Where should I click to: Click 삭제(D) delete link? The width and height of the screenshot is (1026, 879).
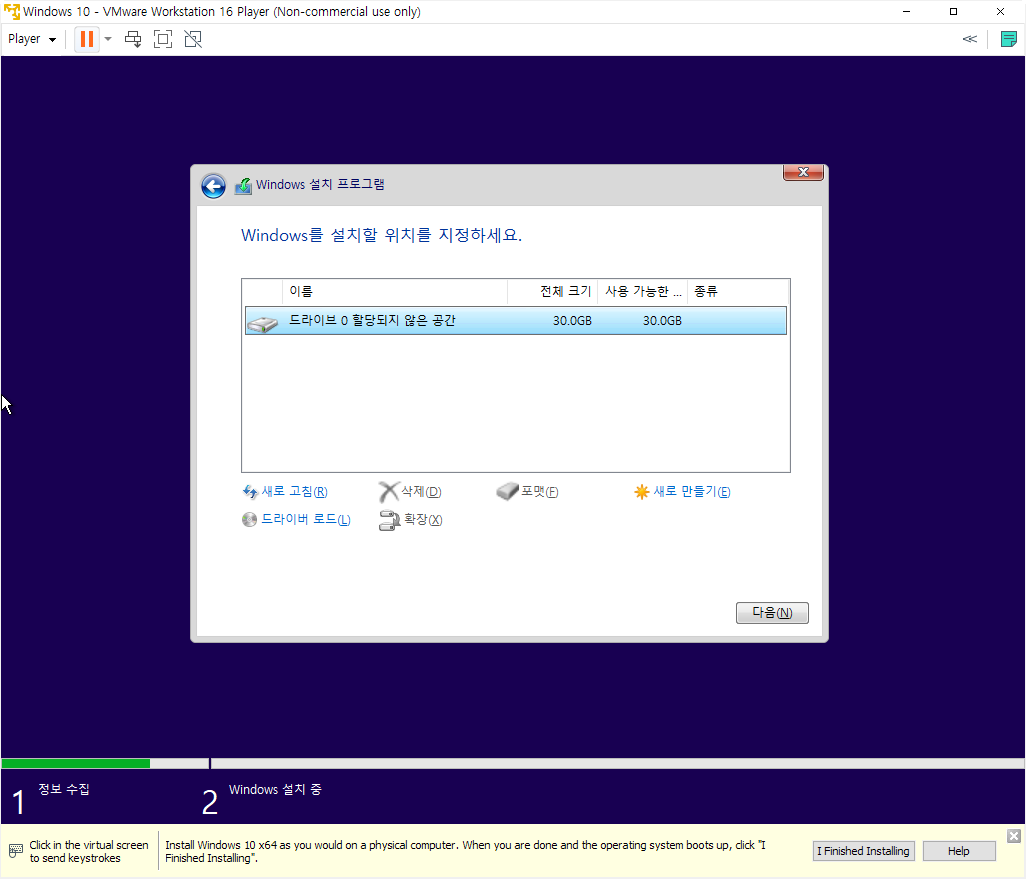(x=421, y=492)
